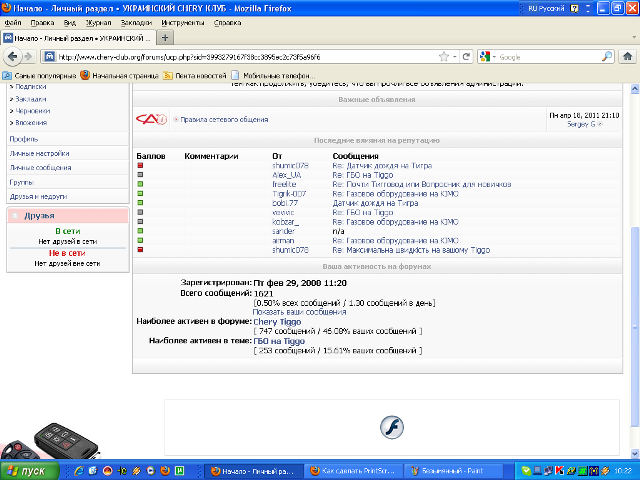Click the Google search input field
Viewport: 640px width, 480px height.
pos(549,57)
